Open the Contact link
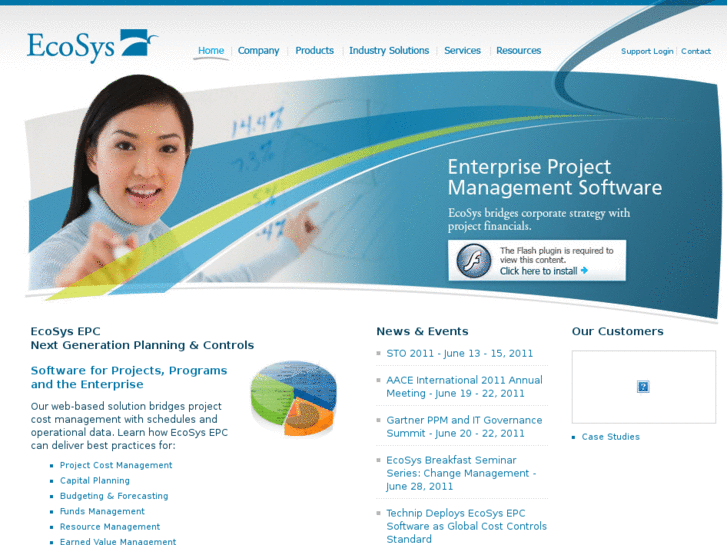This screenshot has height=545, width=727. click(x=695, y=51)
